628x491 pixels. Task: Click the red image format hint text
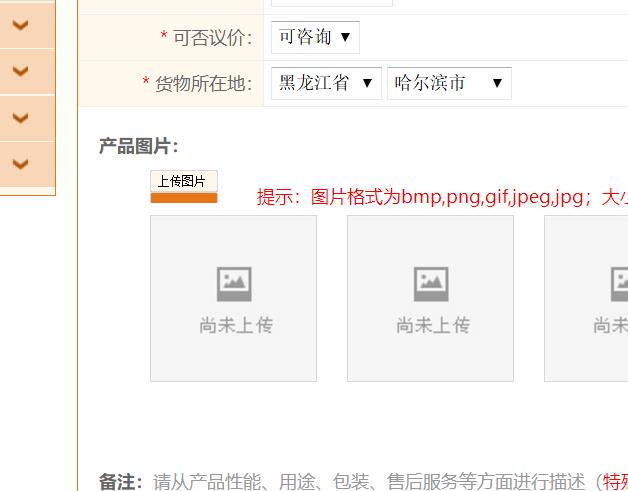pyautogui.click(x=440, y=197)
